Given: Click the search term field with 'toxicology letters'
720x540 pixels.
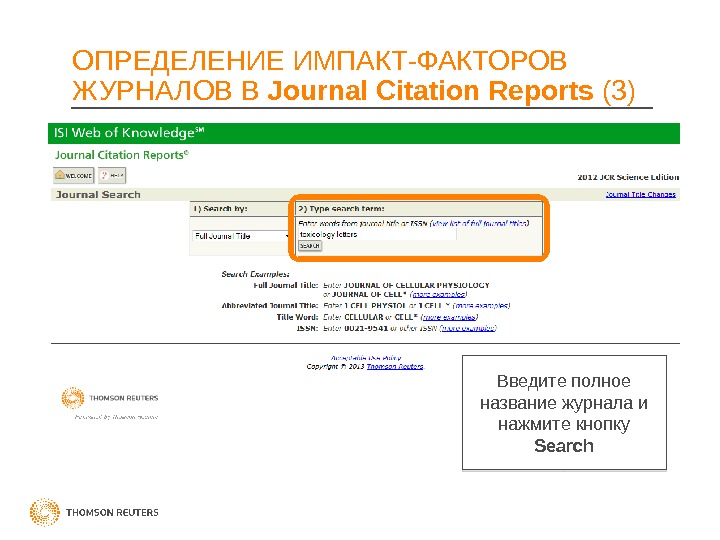Looking at the screenshot, I should 377,234.
